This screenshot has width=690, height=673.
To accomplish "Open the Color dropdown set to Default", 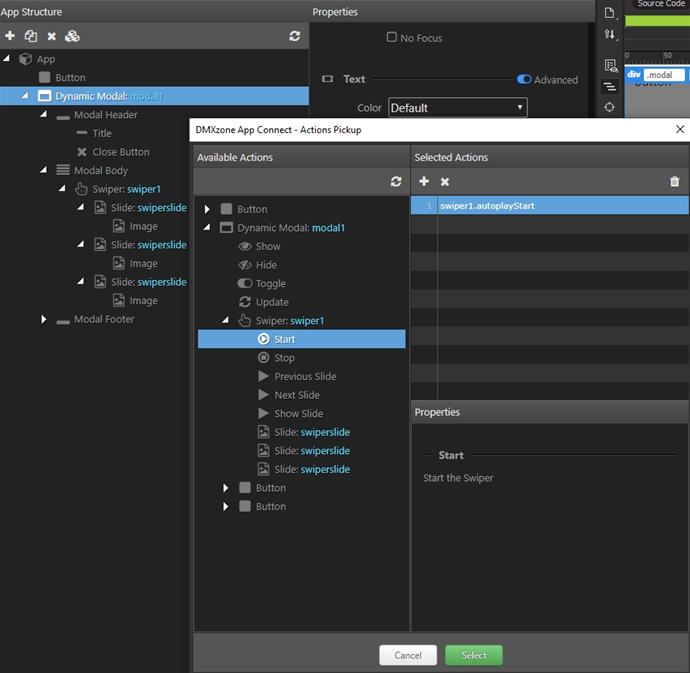I will [458, 107].
